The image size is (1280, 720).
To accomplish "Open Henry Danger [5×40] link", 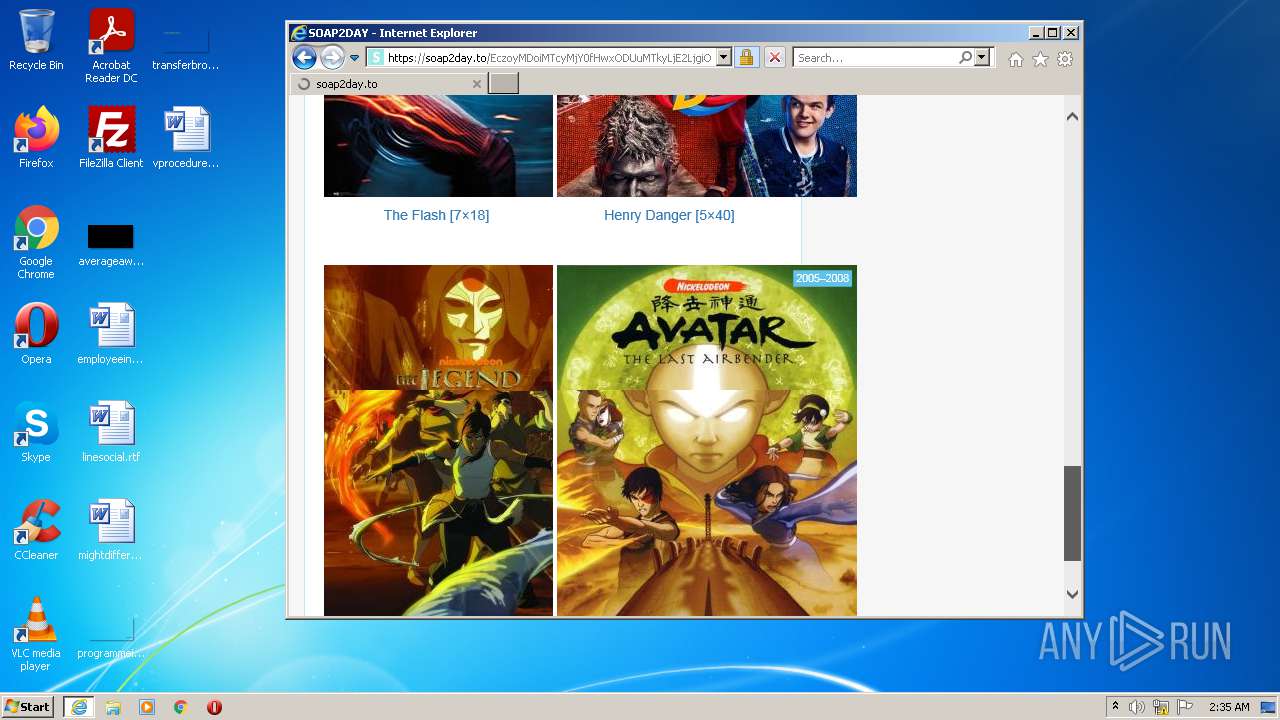I will point(669,215).
